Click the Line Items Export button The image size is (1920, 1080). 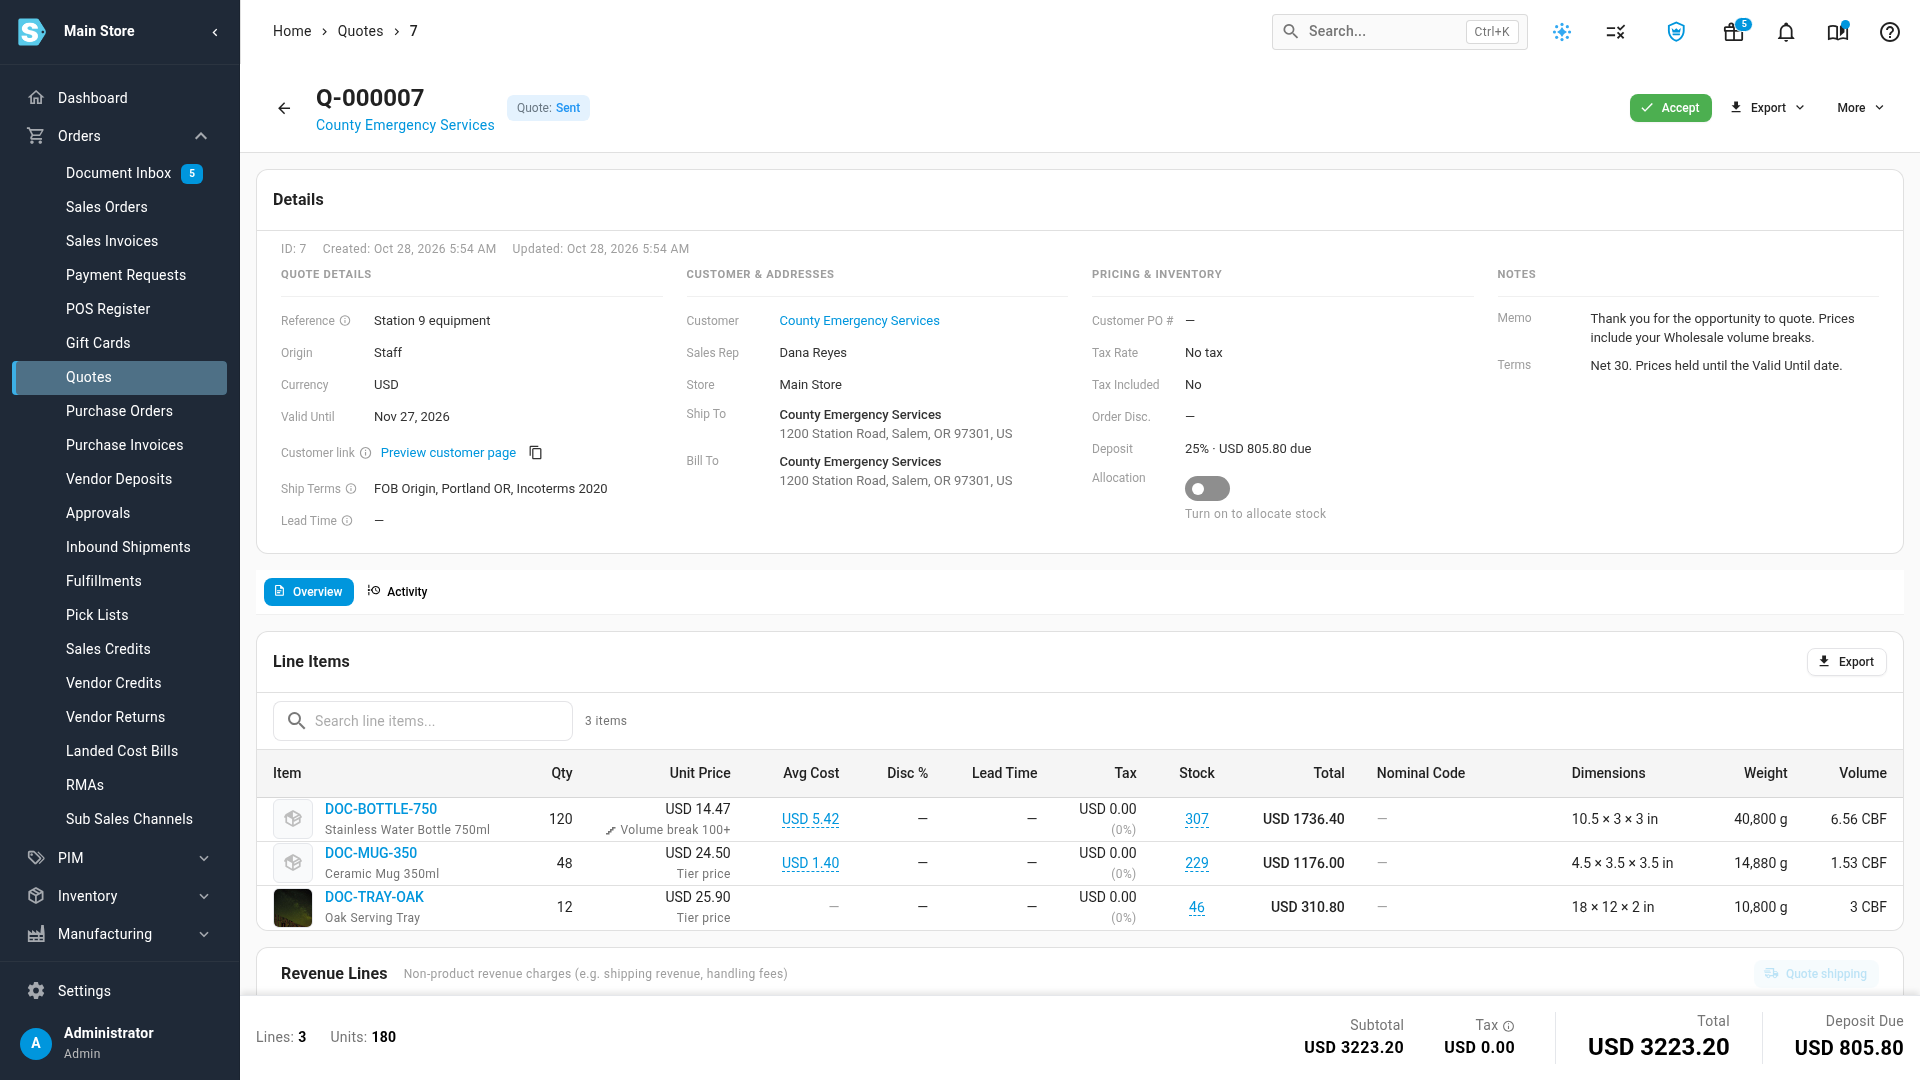point(1846,662)
